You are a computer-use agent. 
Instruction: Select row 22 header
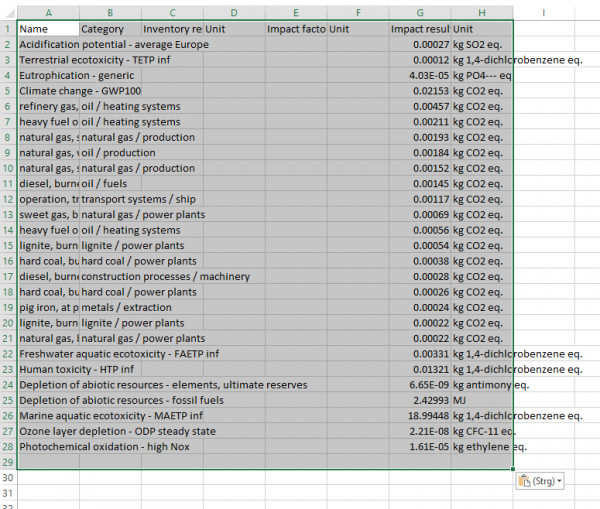point(8,354)
